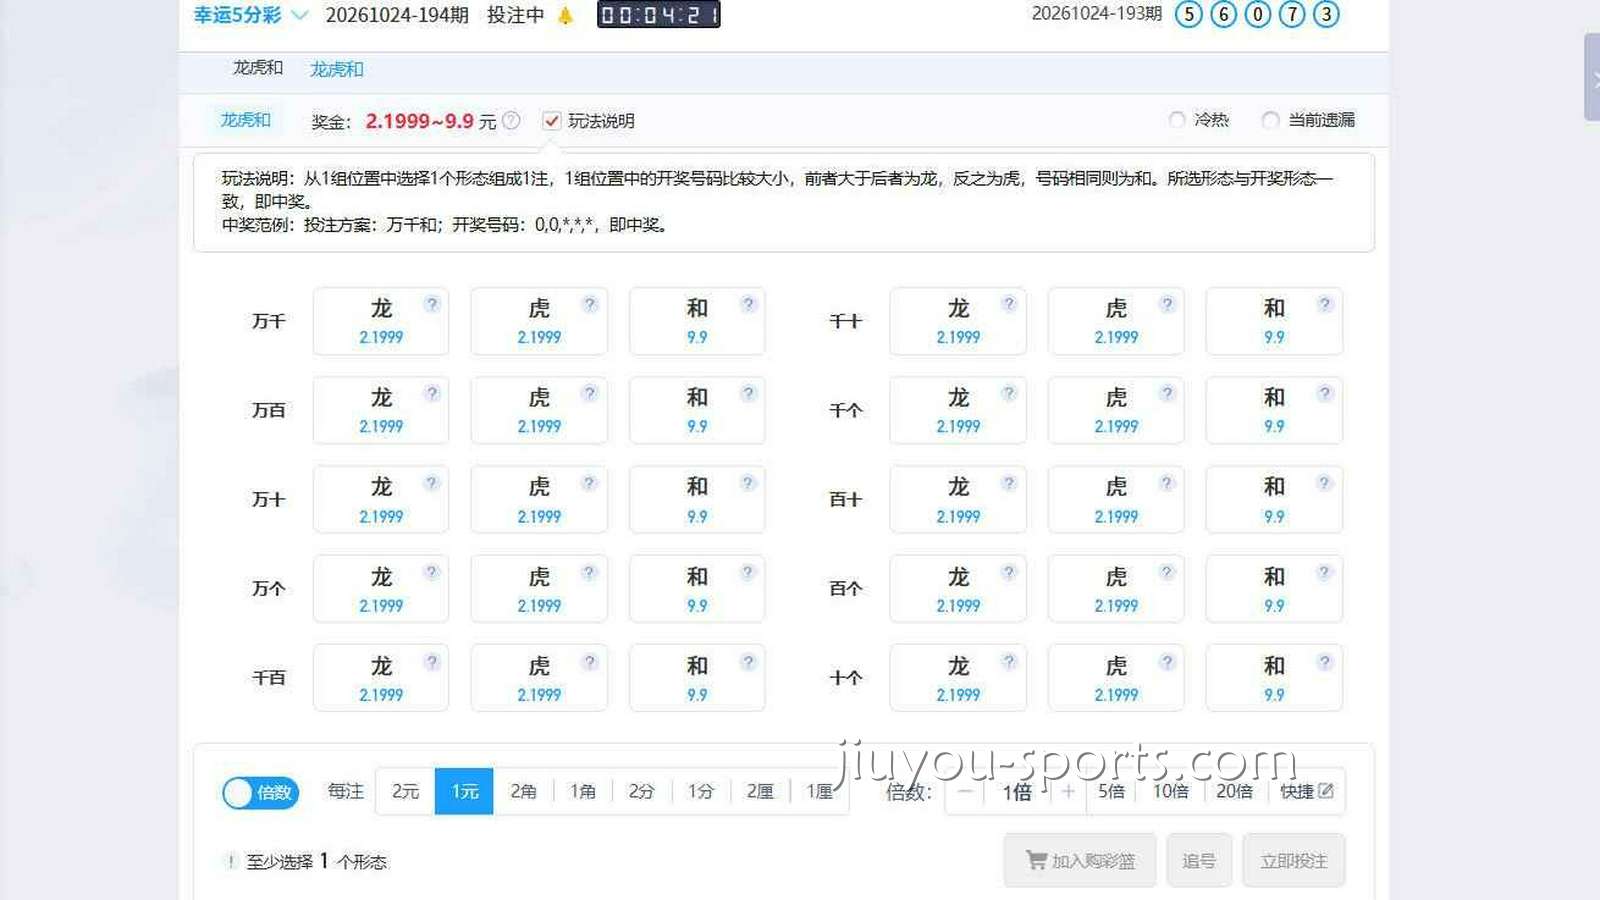Select the 当前遗漏 radio option
The image size is (1600, 900).
tap(1270, 120)
